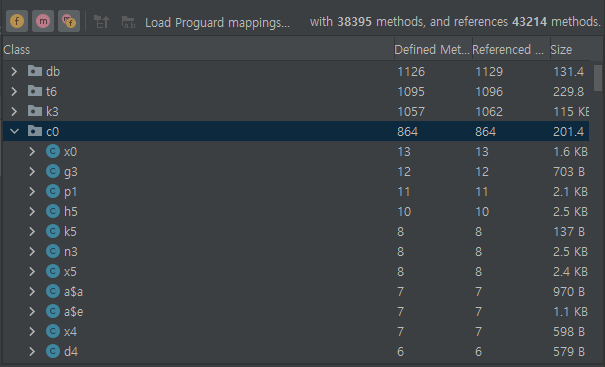Click the class icon for x0
This screenshot has width=605, height=367.
coord(53,151)
